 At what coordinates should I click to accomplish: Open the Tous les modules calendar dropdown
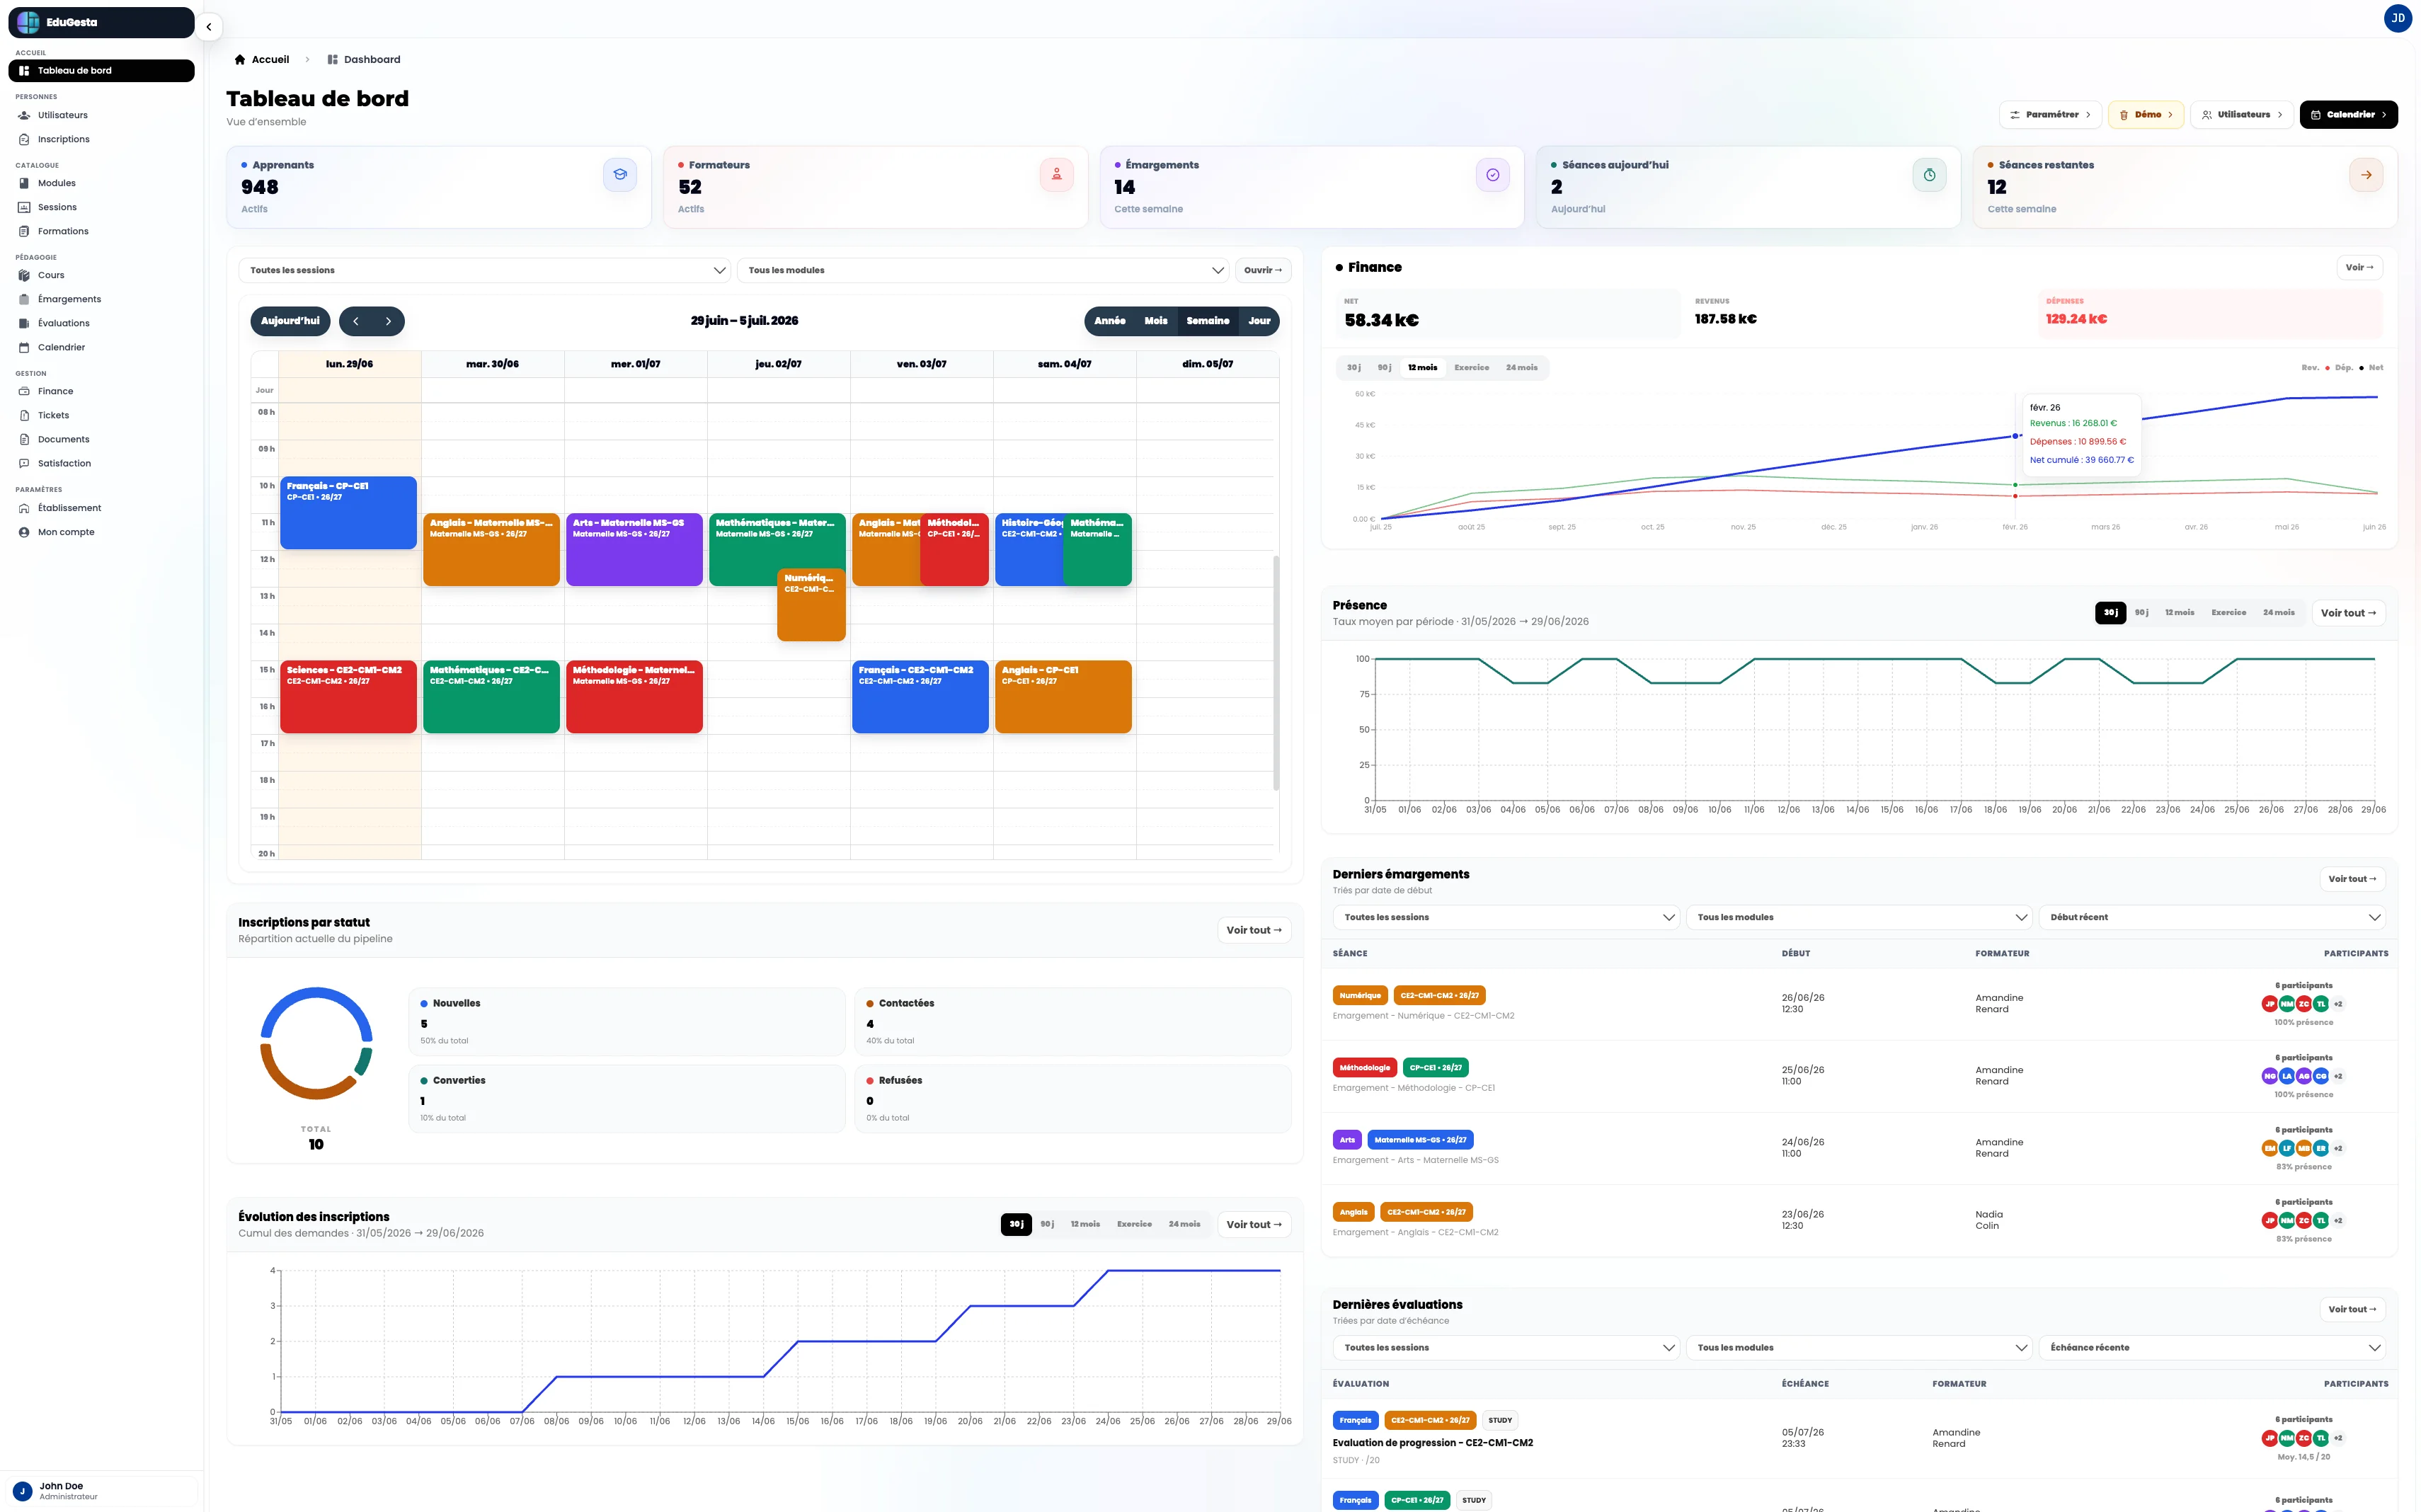click(x=982, y=270)
